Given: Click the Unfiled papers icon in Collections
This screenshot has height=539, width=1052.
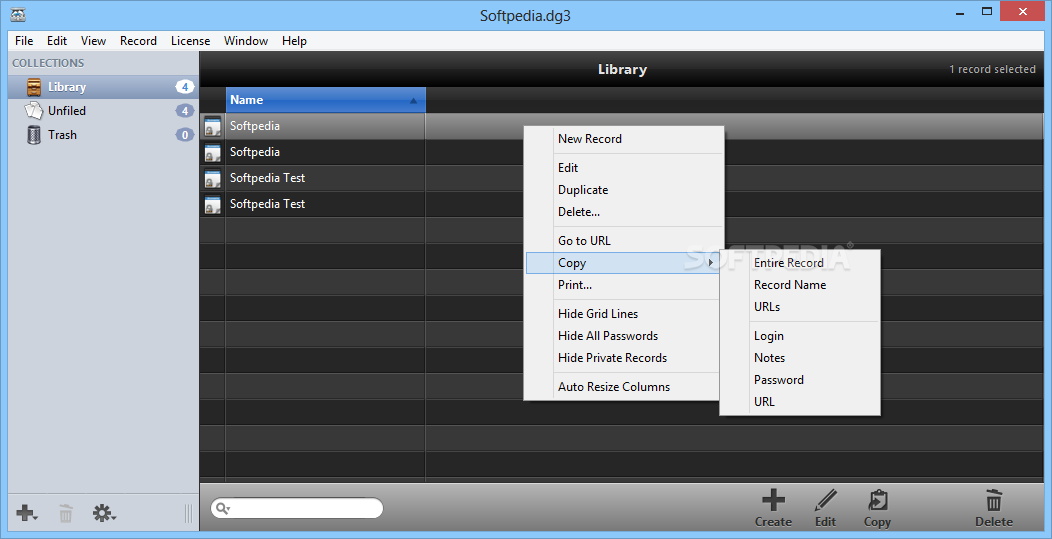Looking at the screenshot, I should (x=34, y=111).
